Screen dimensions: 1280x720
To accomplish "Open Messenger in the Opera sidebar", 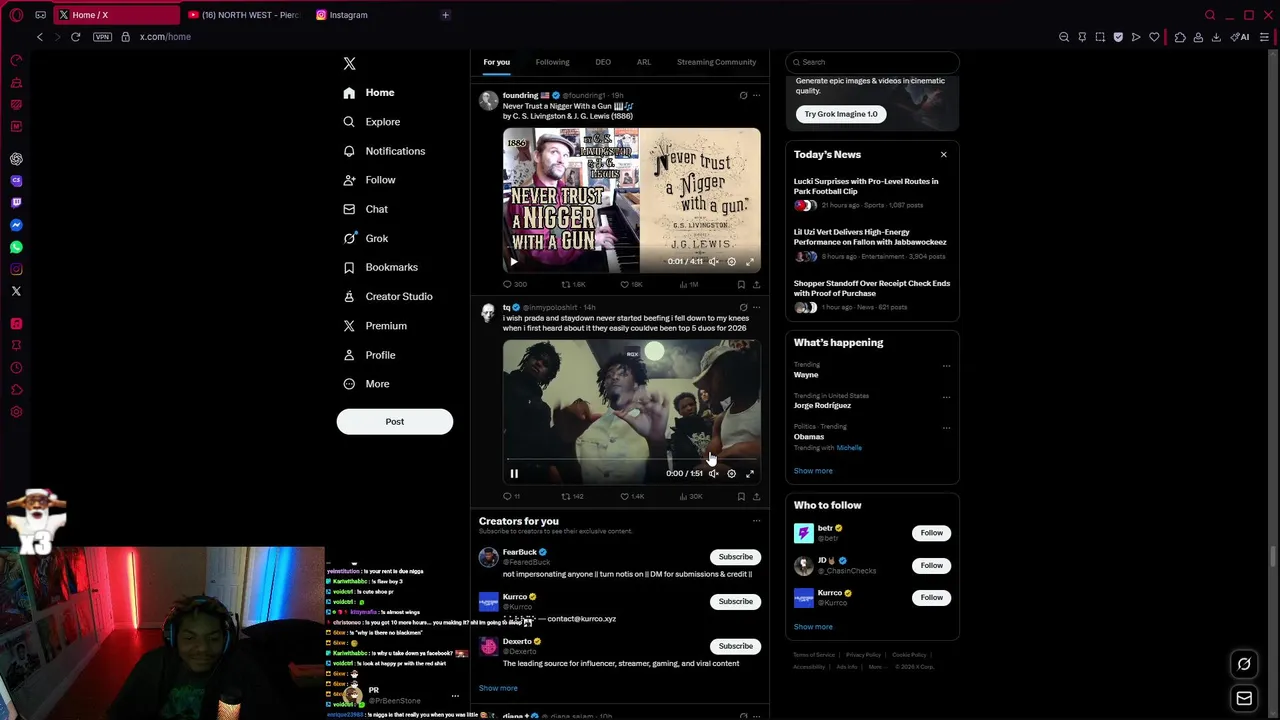I will 16,225.
